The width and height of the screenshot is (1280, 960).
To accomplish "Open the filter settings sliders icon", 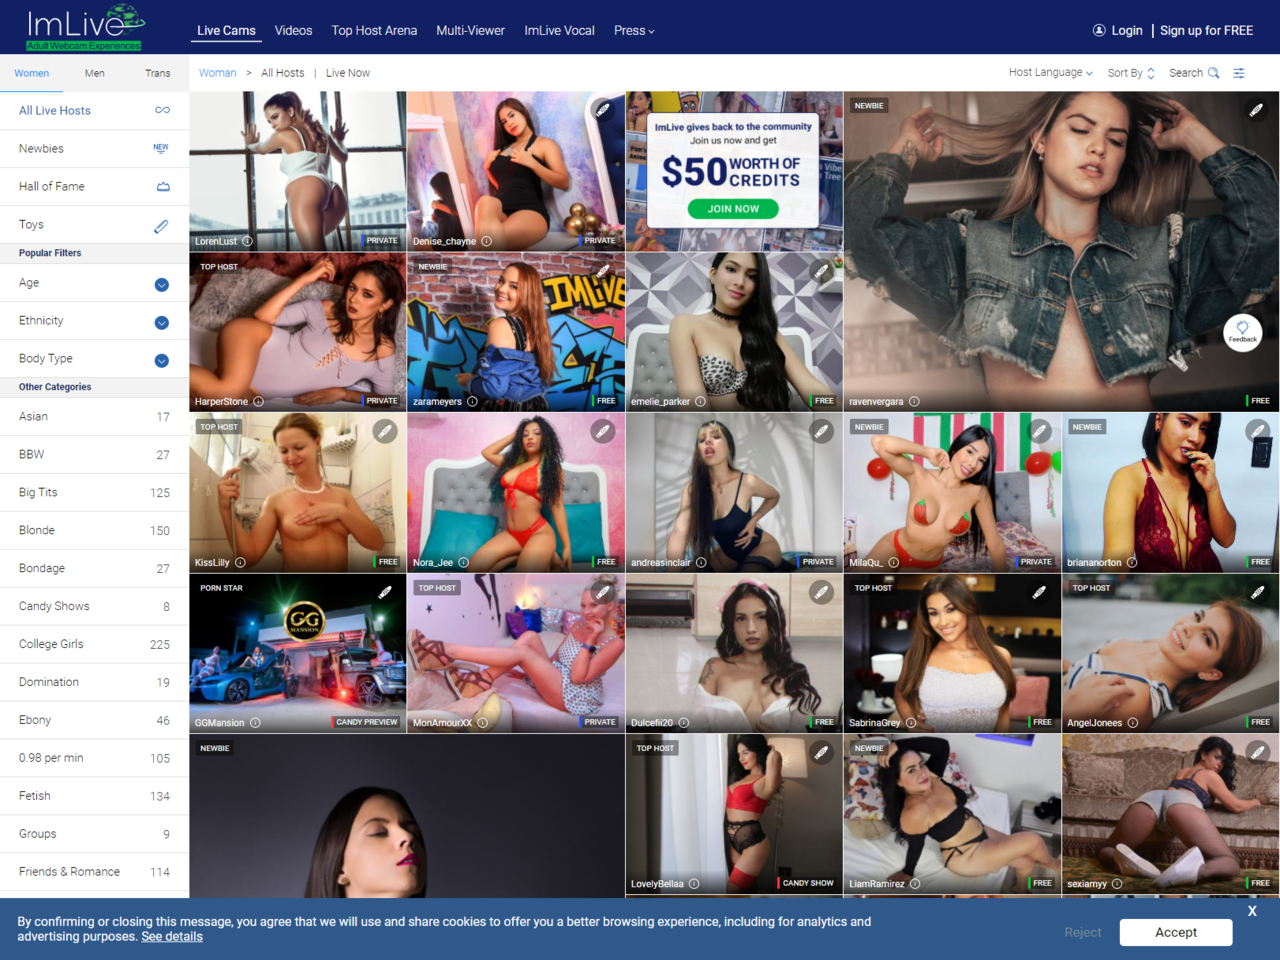I will click(1239, 73).
